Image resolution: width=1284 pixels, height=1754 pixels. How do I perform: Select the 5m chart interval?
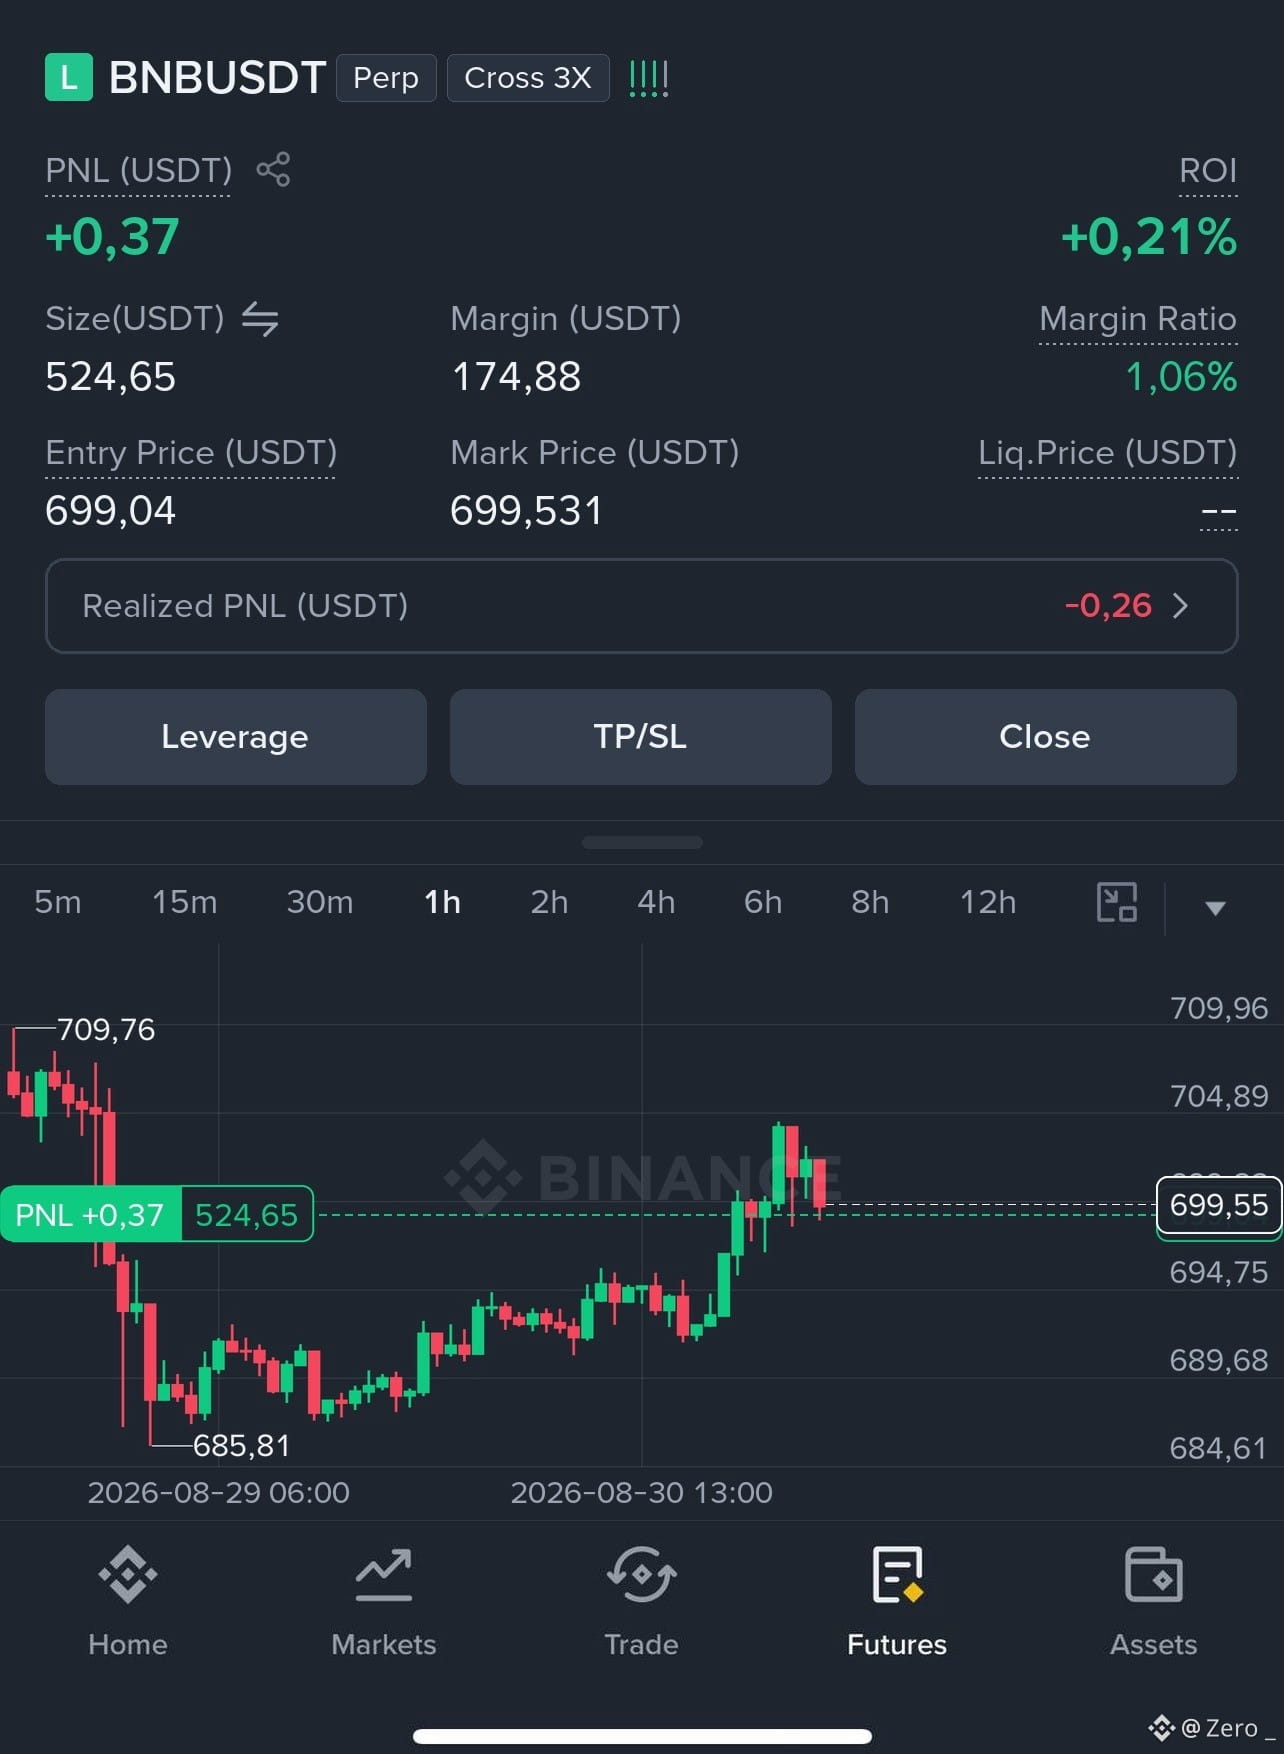[58, 902]
